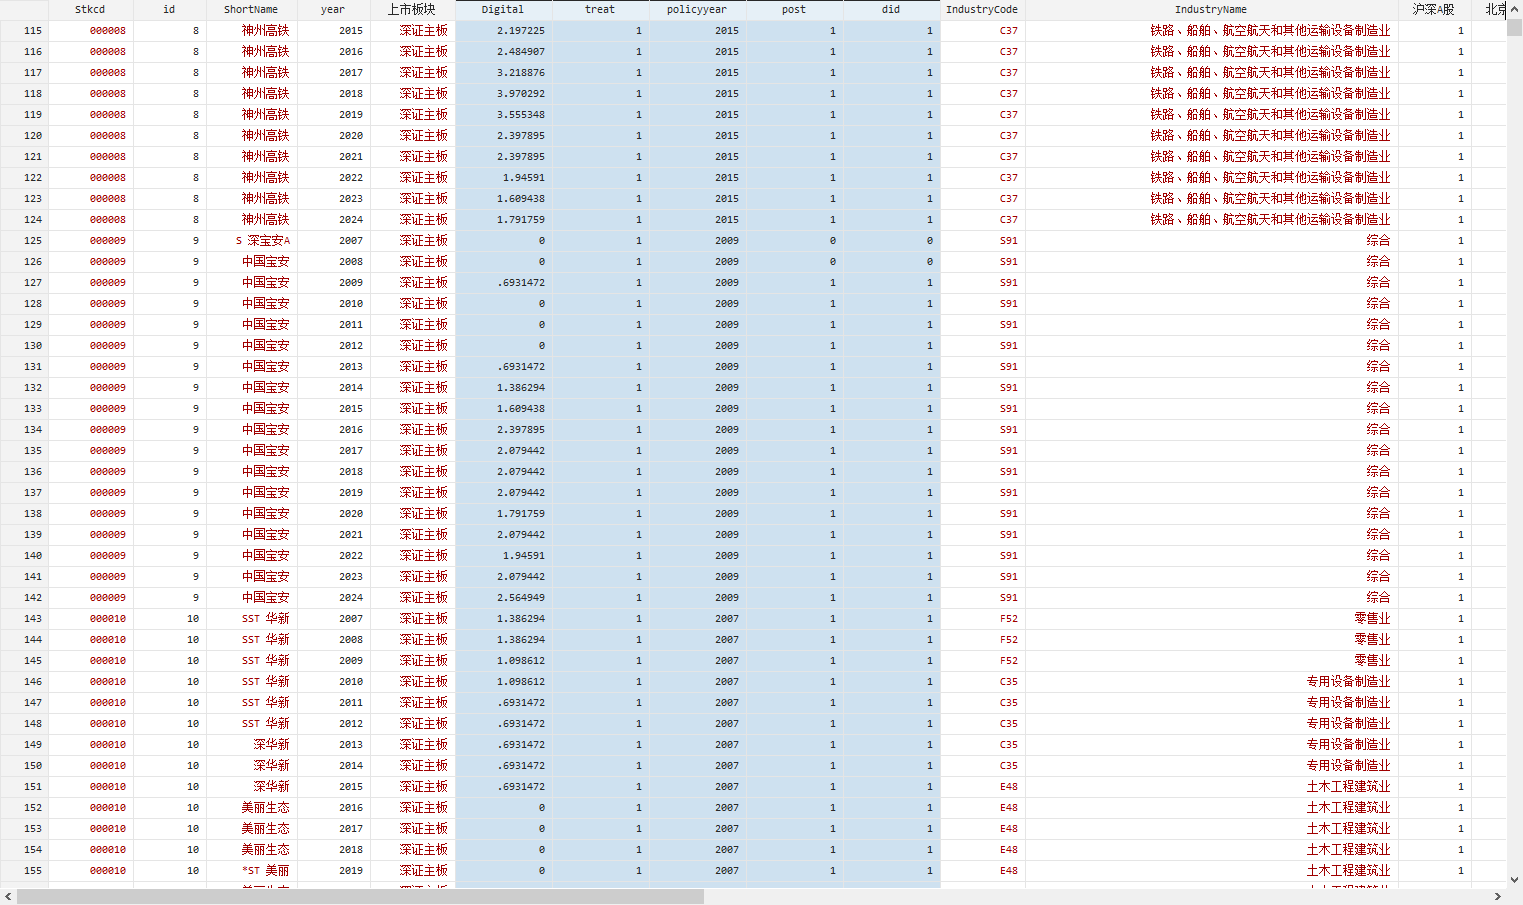Click the treat column header
The width and height of the screenshot is (1523, 905).
coord(600,9)
